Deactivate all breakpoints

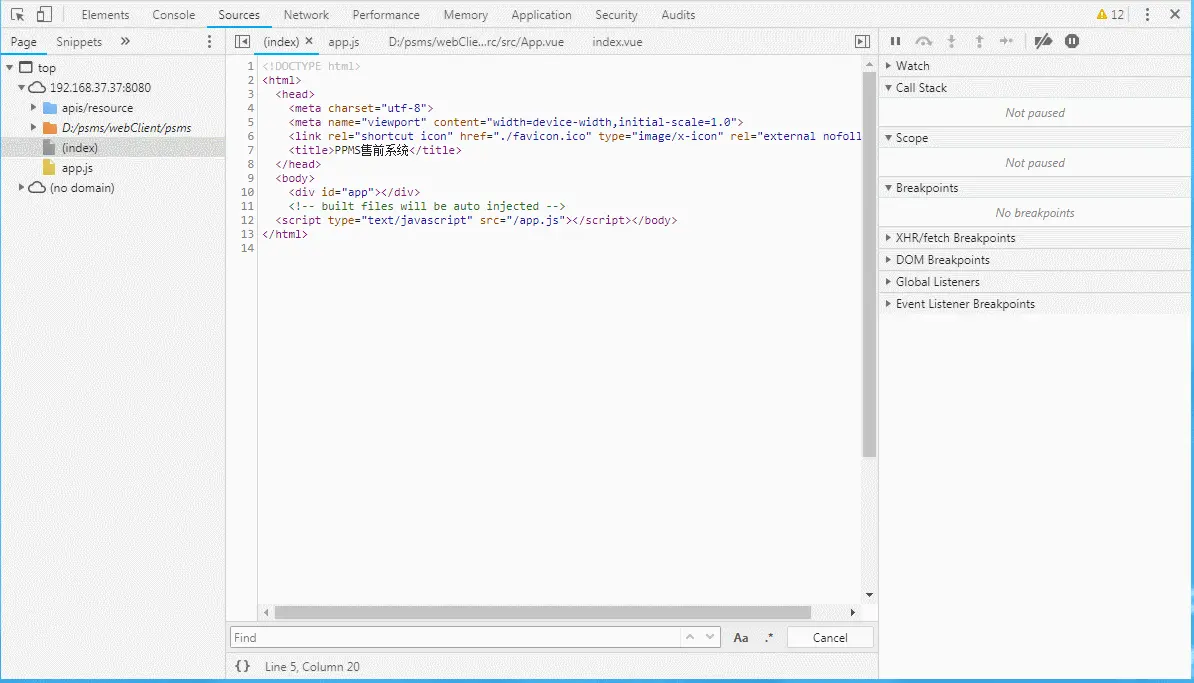tap(1043, 41)
